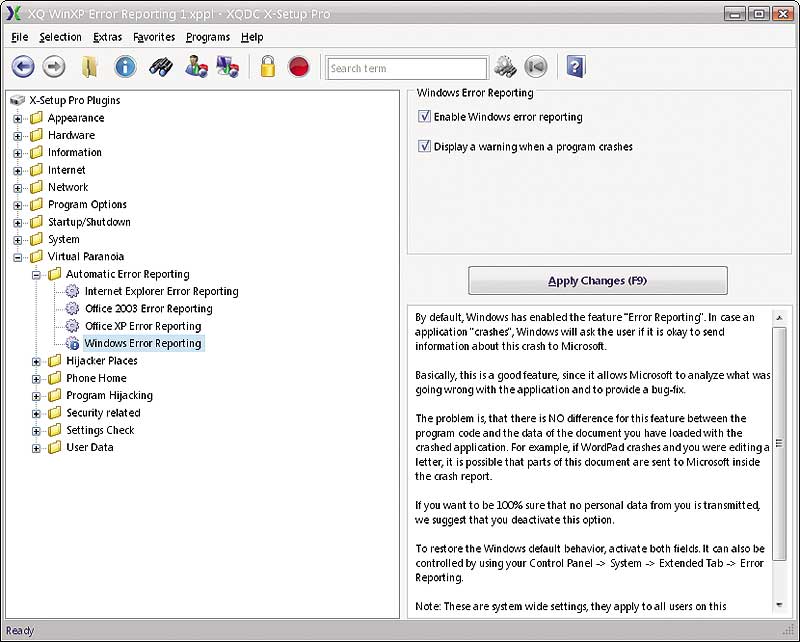Collapse the Virtual Paranoia tree node

tap(17, 257)
